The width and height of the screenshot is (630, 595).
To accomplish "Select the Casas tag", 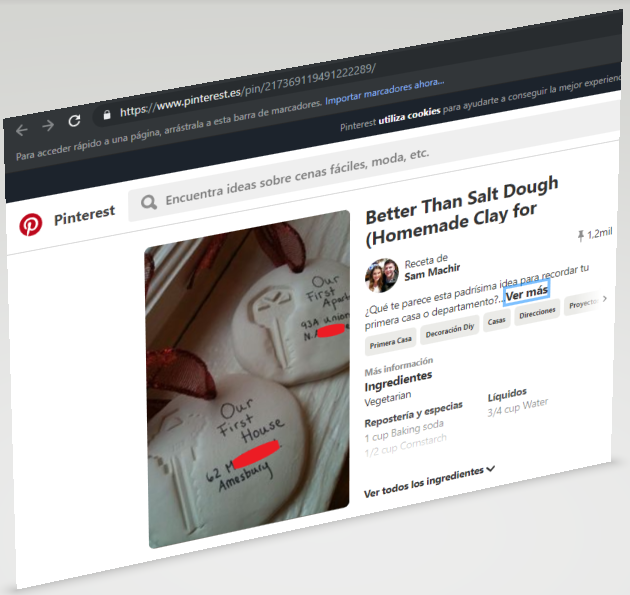I will pos(497,321).
